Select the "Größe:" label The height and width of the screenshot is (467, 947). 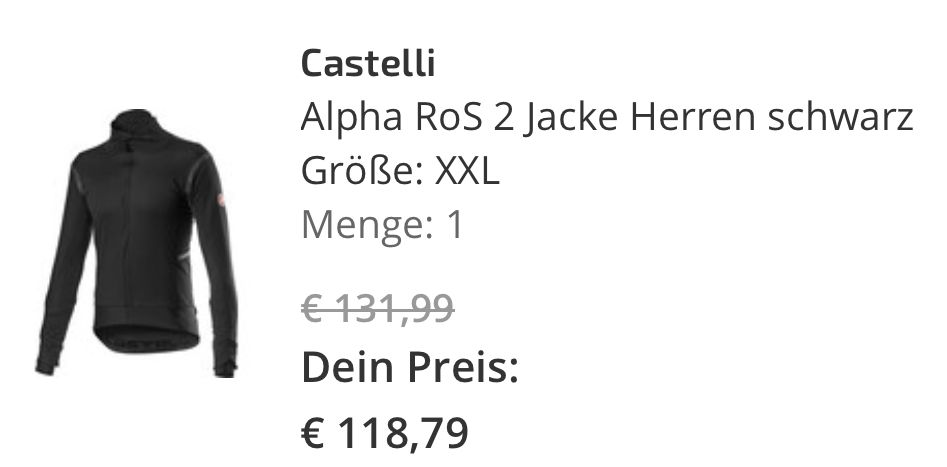pos(361,172)
